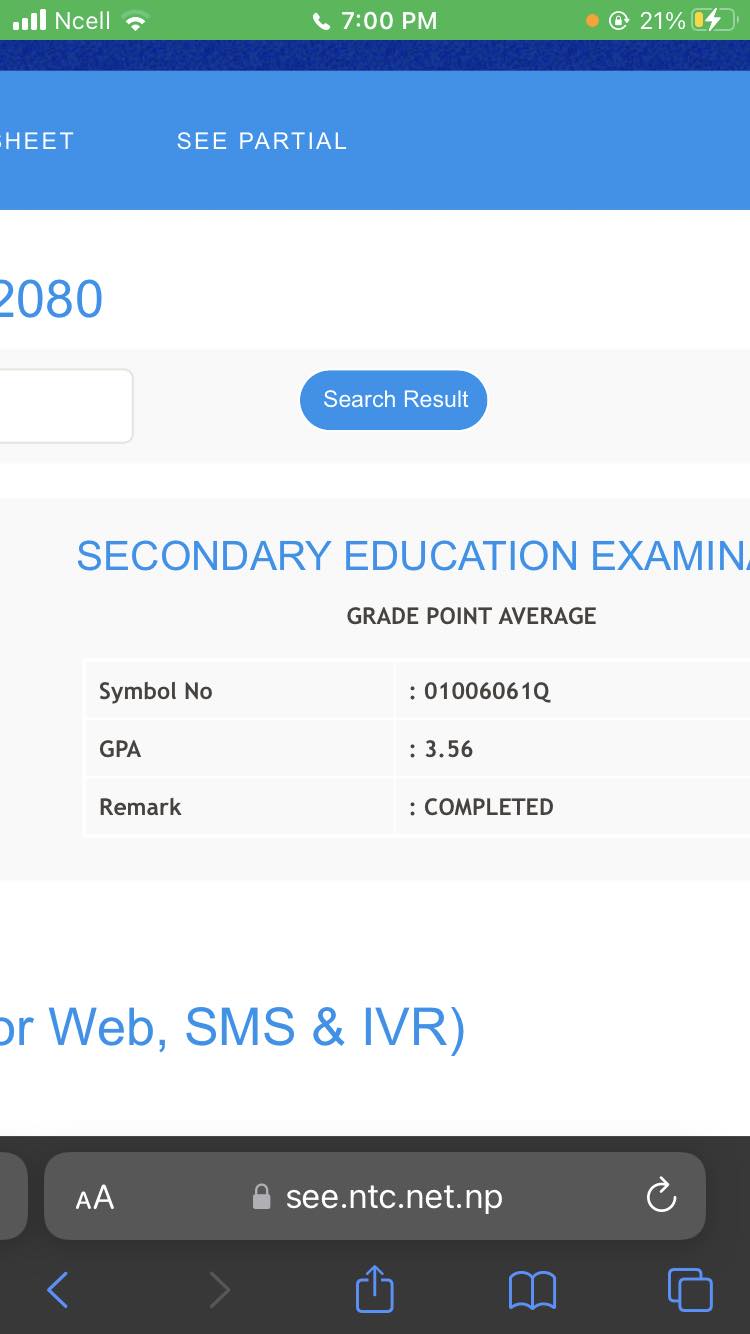Tap the Safari back arrow
Image resolution: width=750 pixels, height=1334 pixels.
point(58,1290)
